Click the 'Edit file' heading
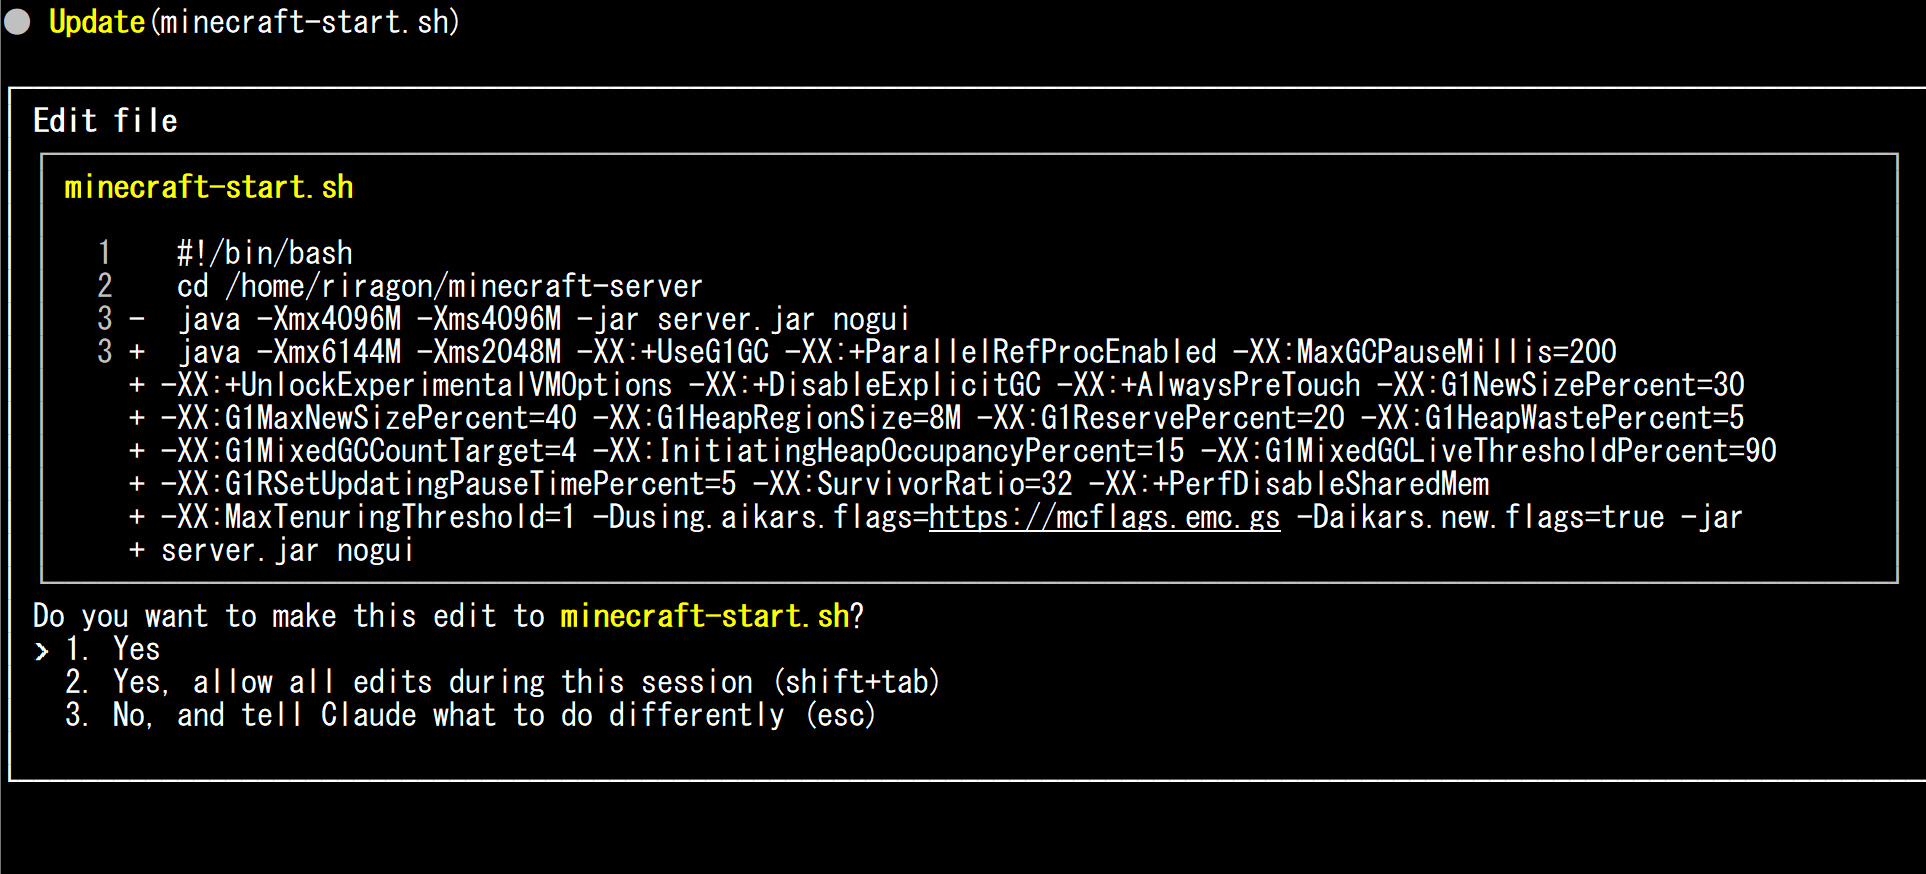This screenshot has height=874, width=1926. coord(105,122)
